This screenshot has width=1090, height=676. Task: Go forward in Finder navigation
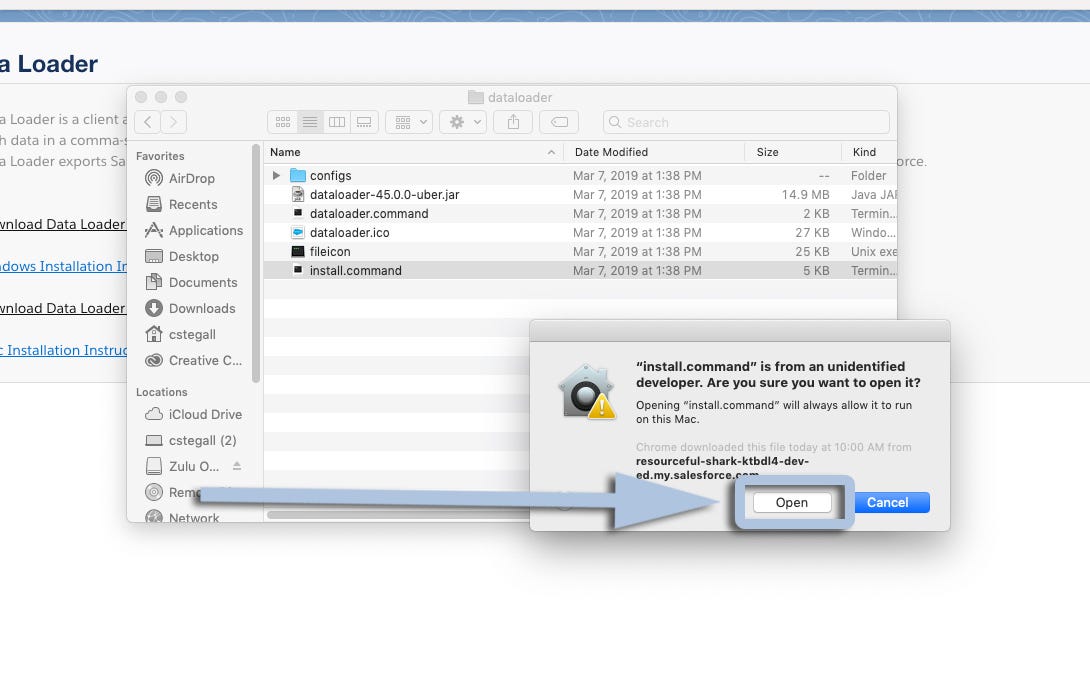pos(174,122)
